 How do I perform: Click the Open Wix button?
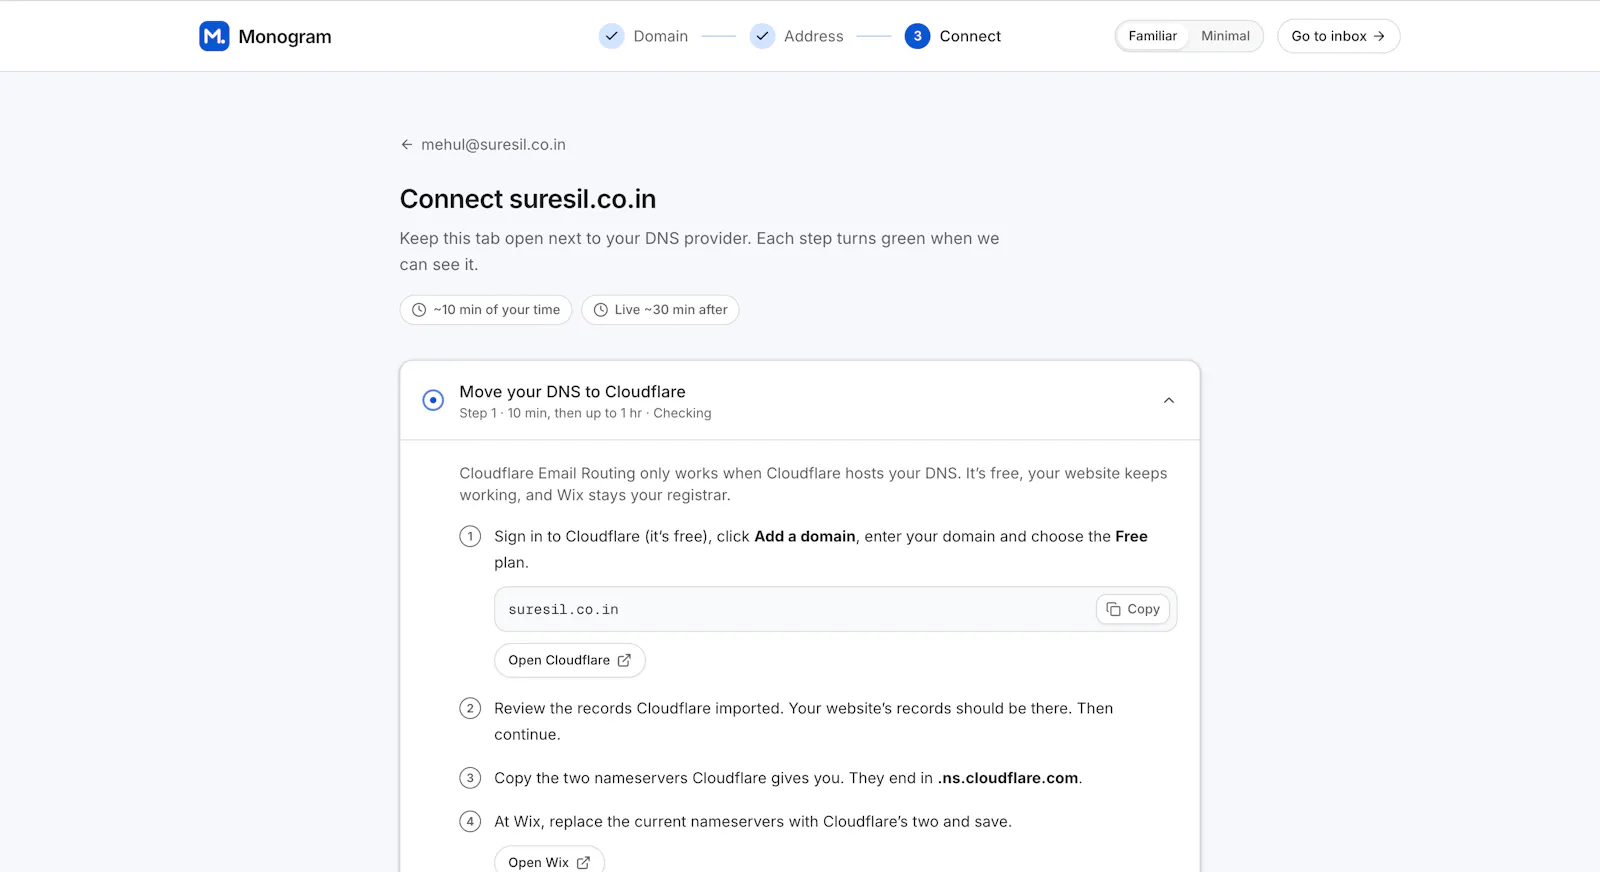(549, 861)
